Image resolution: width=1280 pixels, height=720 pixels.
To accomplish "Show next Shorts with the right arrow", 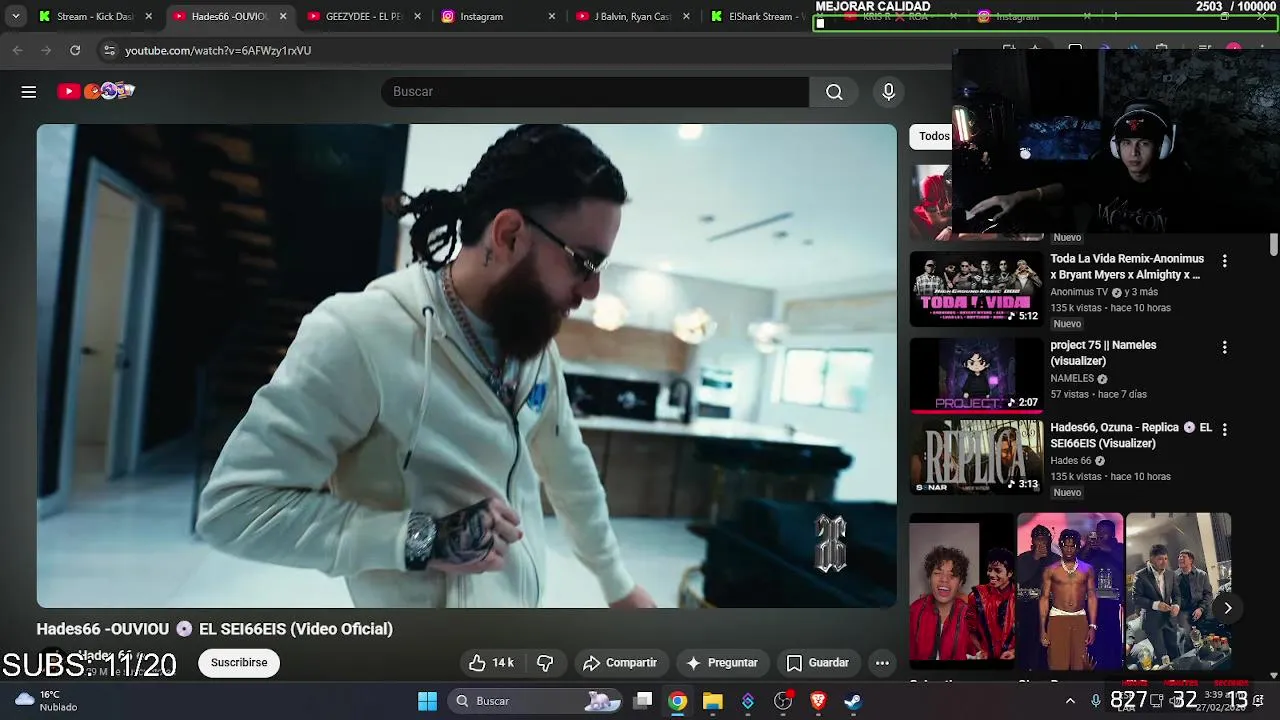I will [x=1228, y=608].
